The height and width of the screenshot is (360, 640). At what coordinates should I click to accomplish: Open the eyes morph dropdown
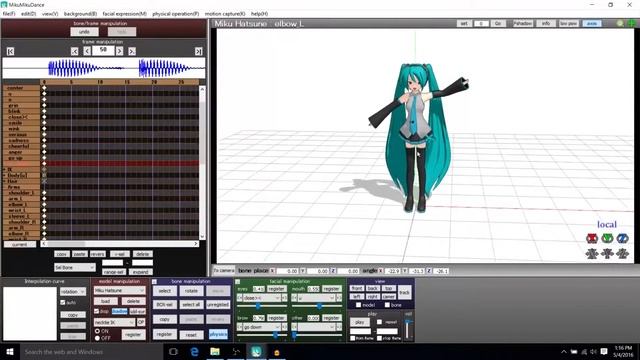click(x=261, y=298)
